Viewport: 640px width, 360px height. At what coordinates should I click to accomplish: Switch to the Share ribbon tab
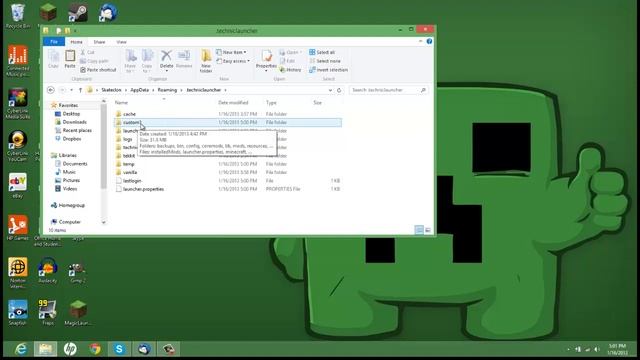(99, 42)
